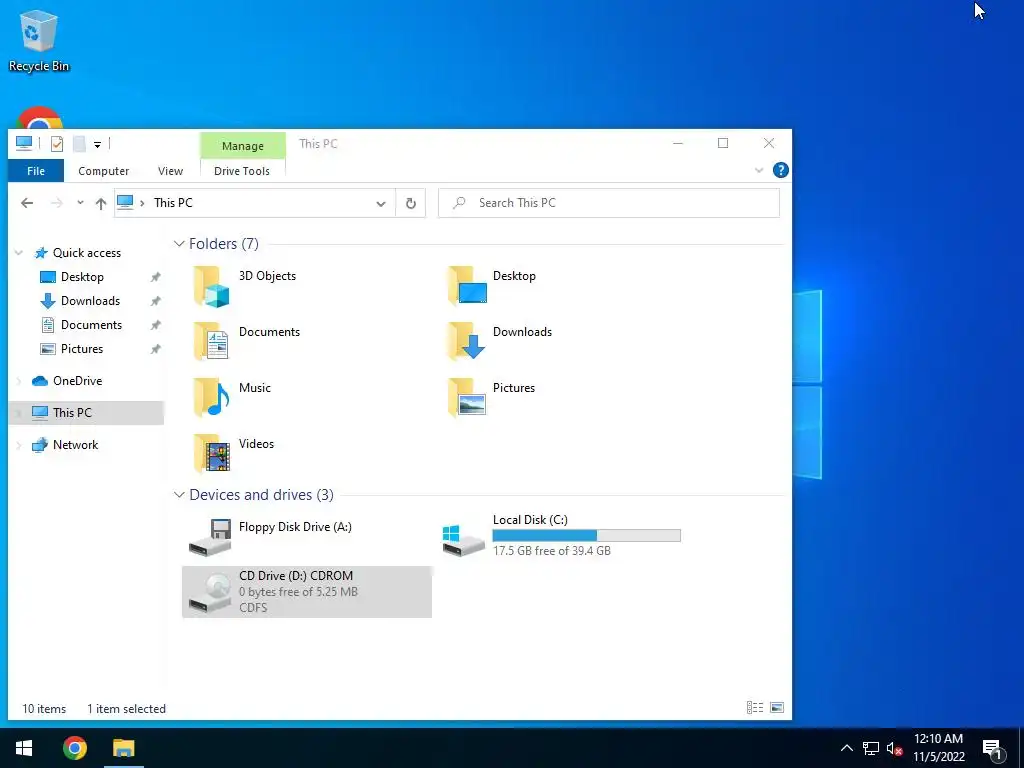
Task: Click the muted volume tray icon
Action: tap(895, 748)
